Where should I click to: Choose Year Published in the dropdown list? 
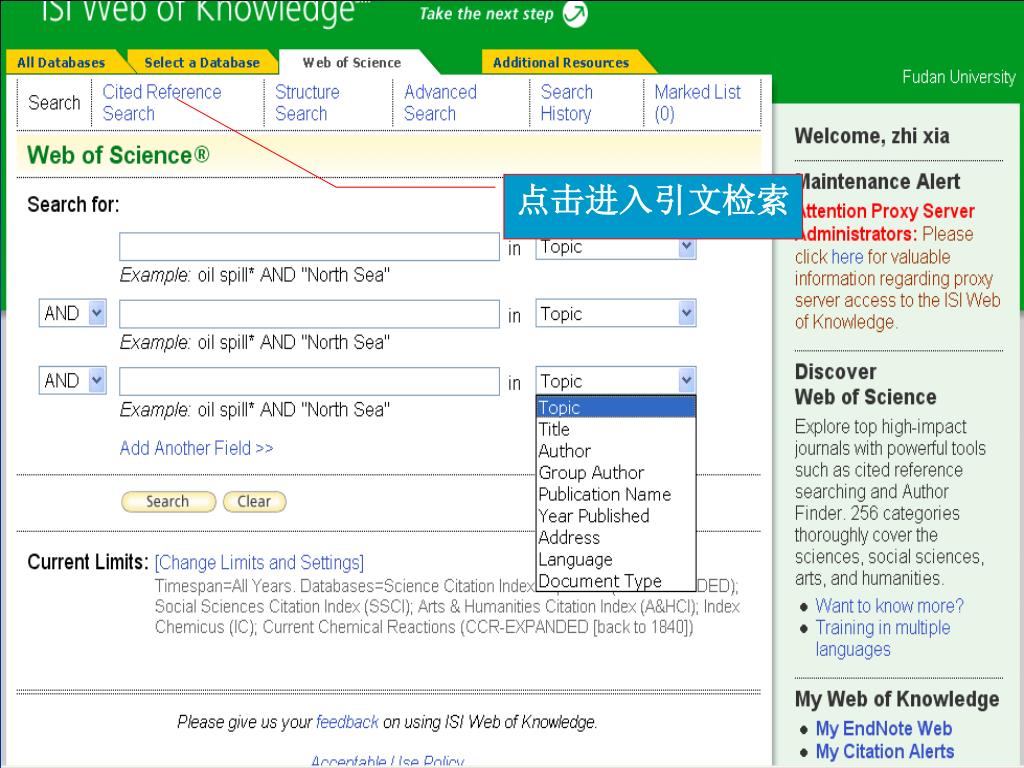point(616,515)
